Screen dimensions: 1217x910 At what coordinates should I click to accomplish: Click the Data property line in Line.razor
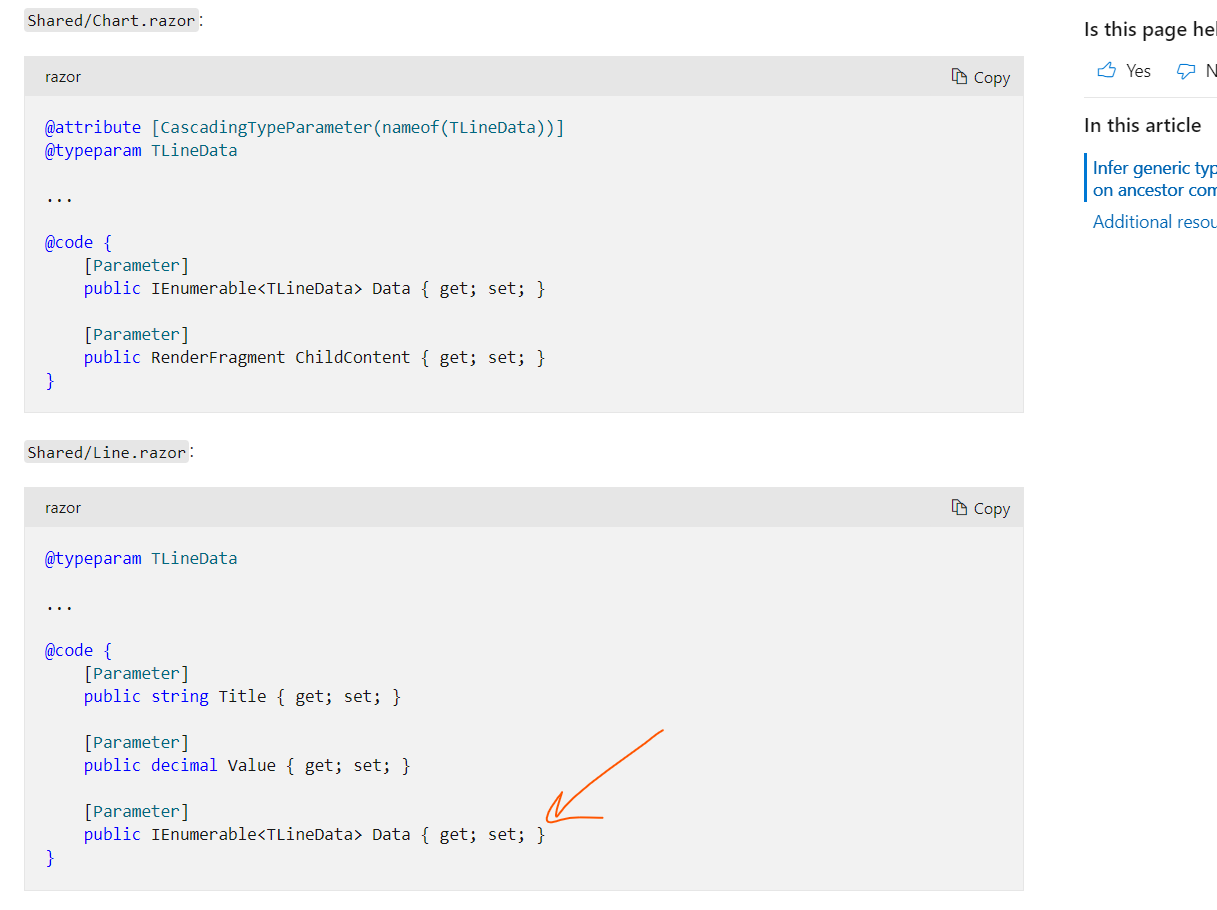(315, 834)
